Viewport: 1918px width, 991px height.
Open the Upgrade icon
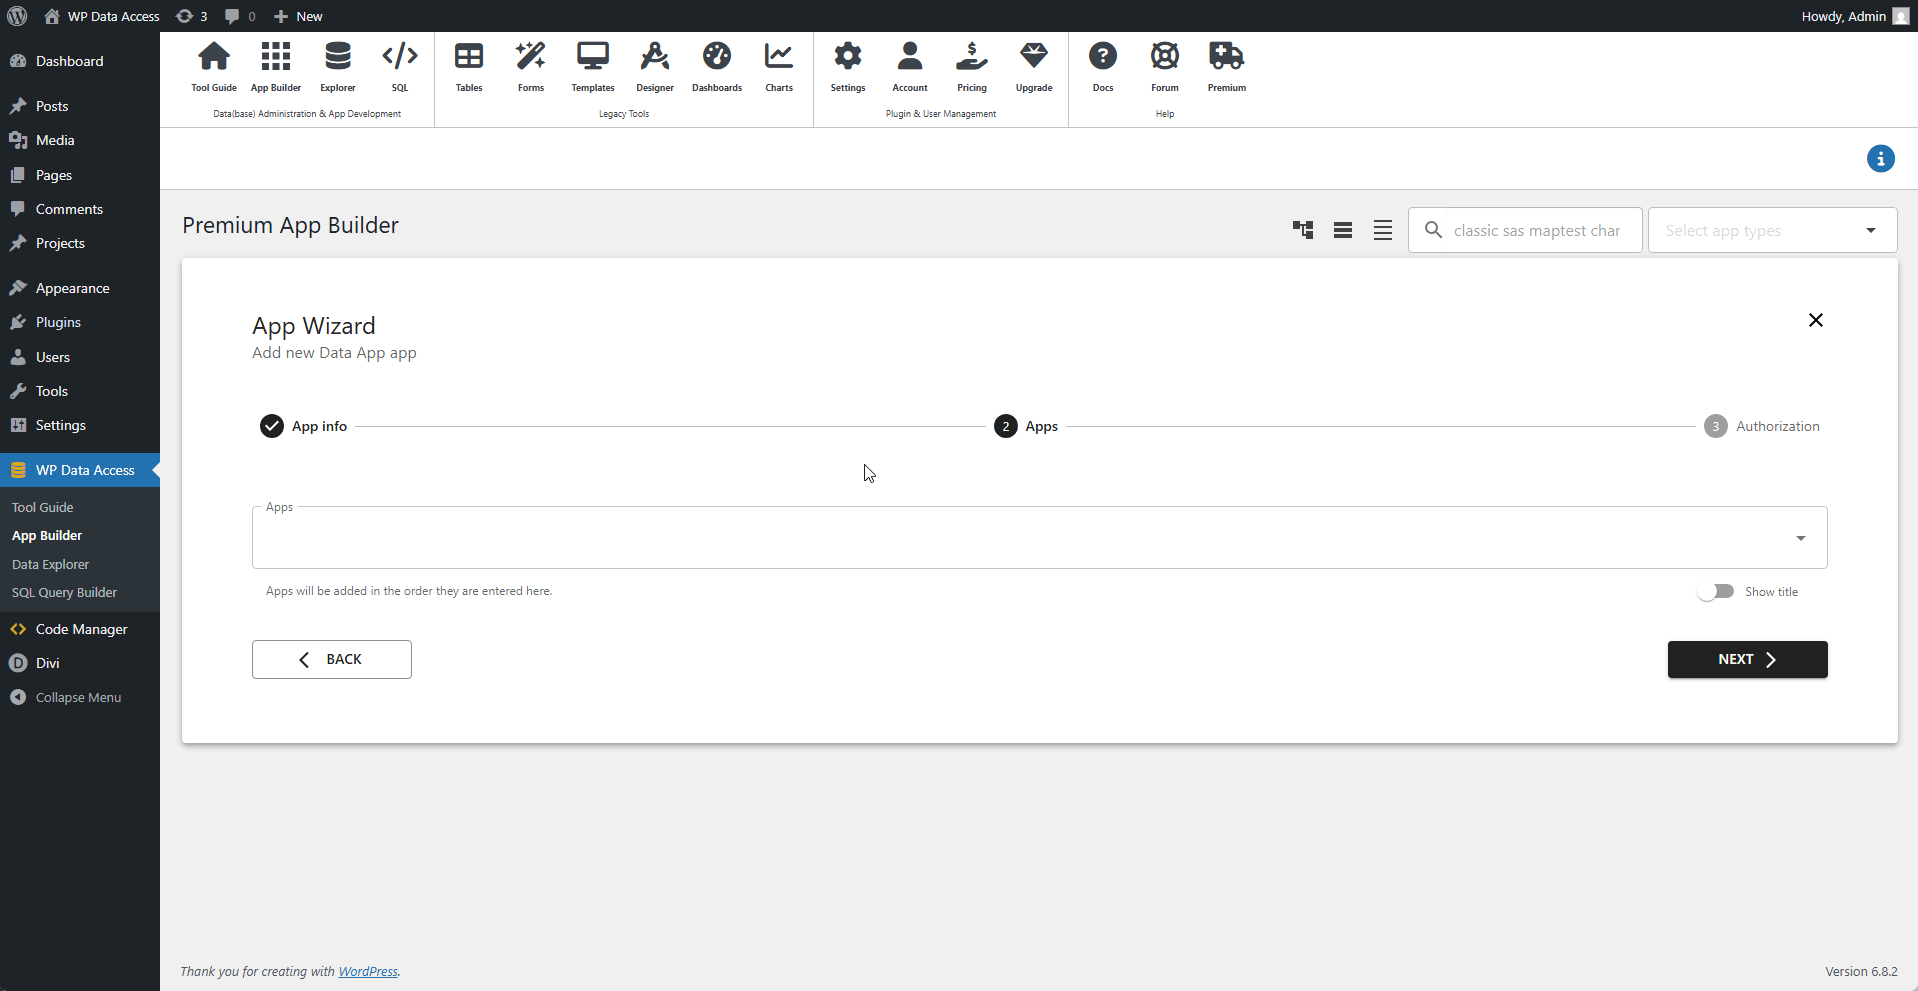(1034, 65)
